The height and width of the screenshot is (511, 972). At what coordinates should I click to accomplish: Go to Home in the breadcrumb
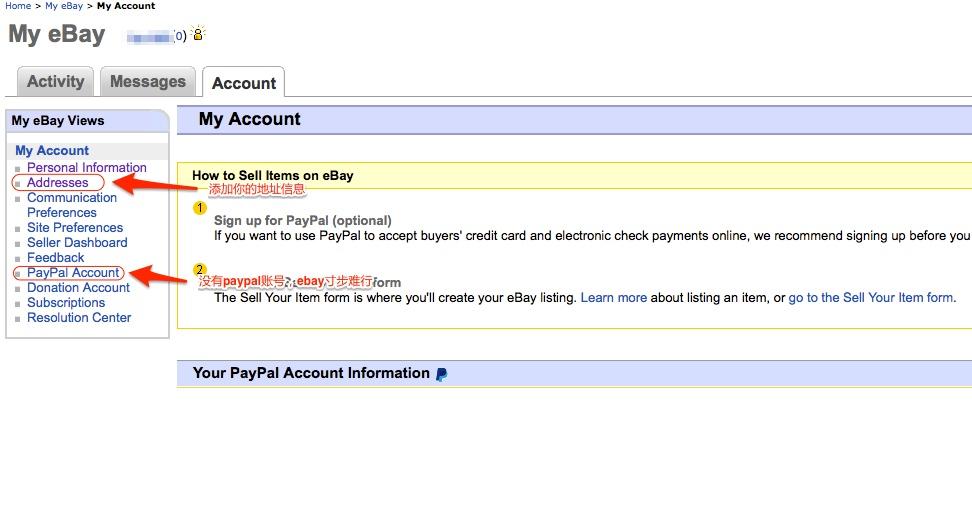point(18,6)
